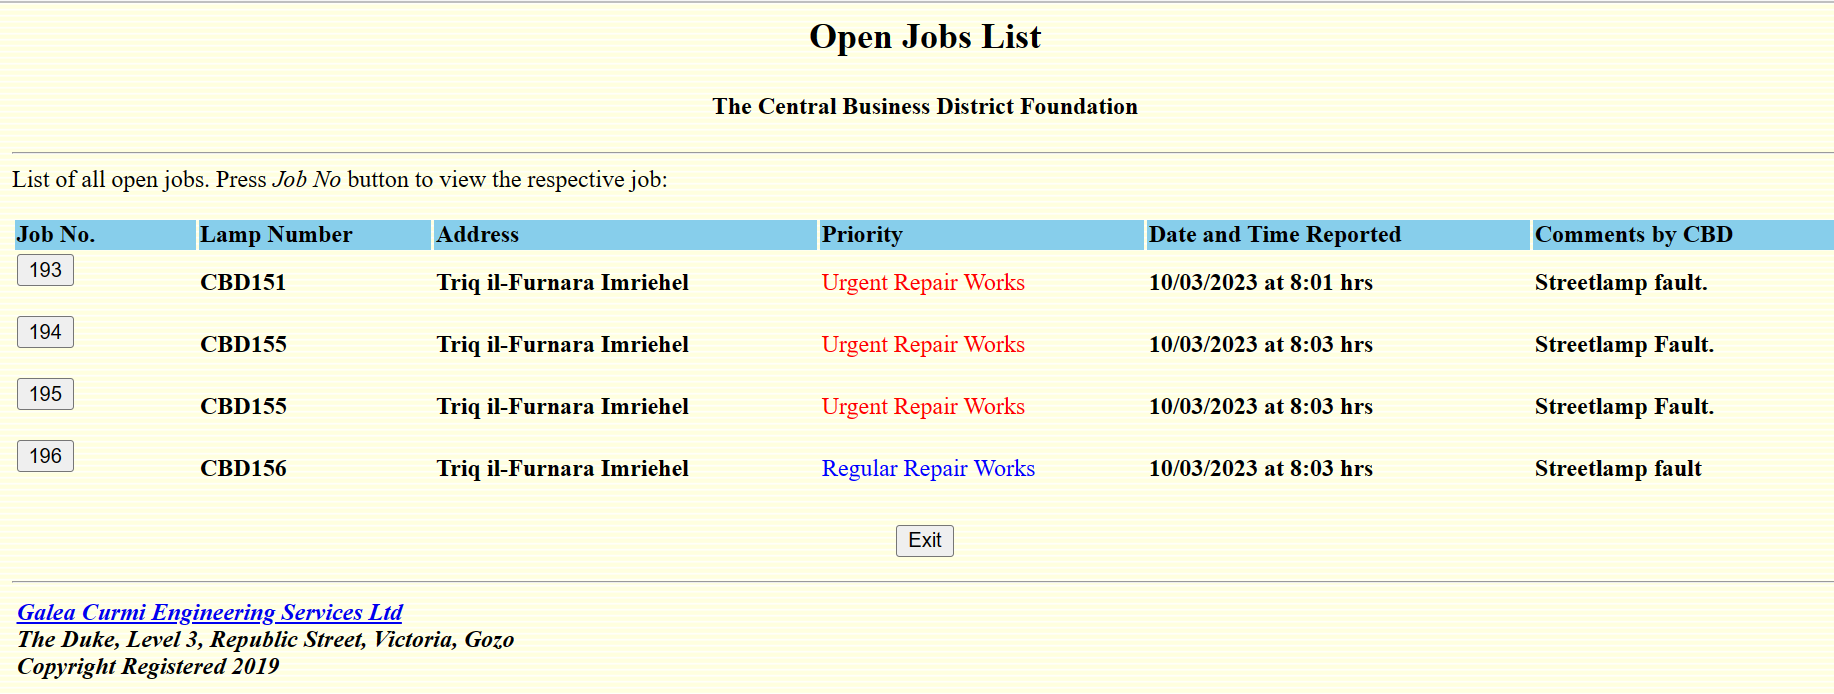
Task: Click lamp number CBD156
Action: tap(243, 469)
